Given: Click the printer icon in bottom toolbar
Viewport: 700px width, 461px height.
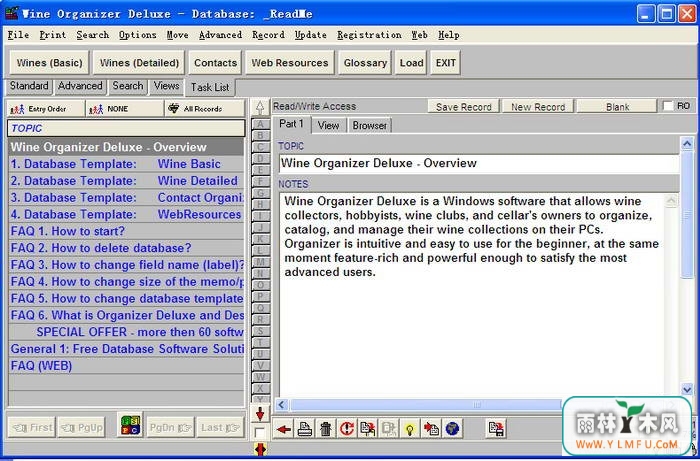Looking at the screenshot, I should click(304, 429).
